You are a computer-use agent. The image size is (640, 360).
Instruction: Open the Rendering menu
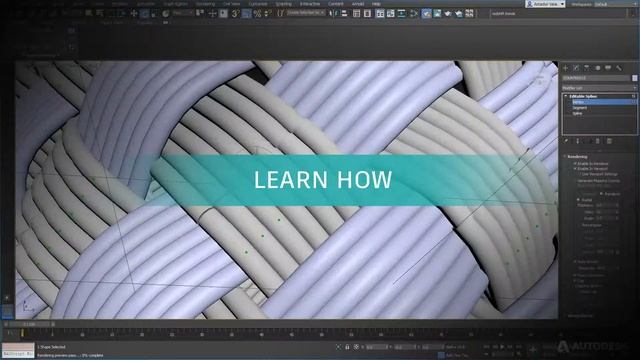205,4
